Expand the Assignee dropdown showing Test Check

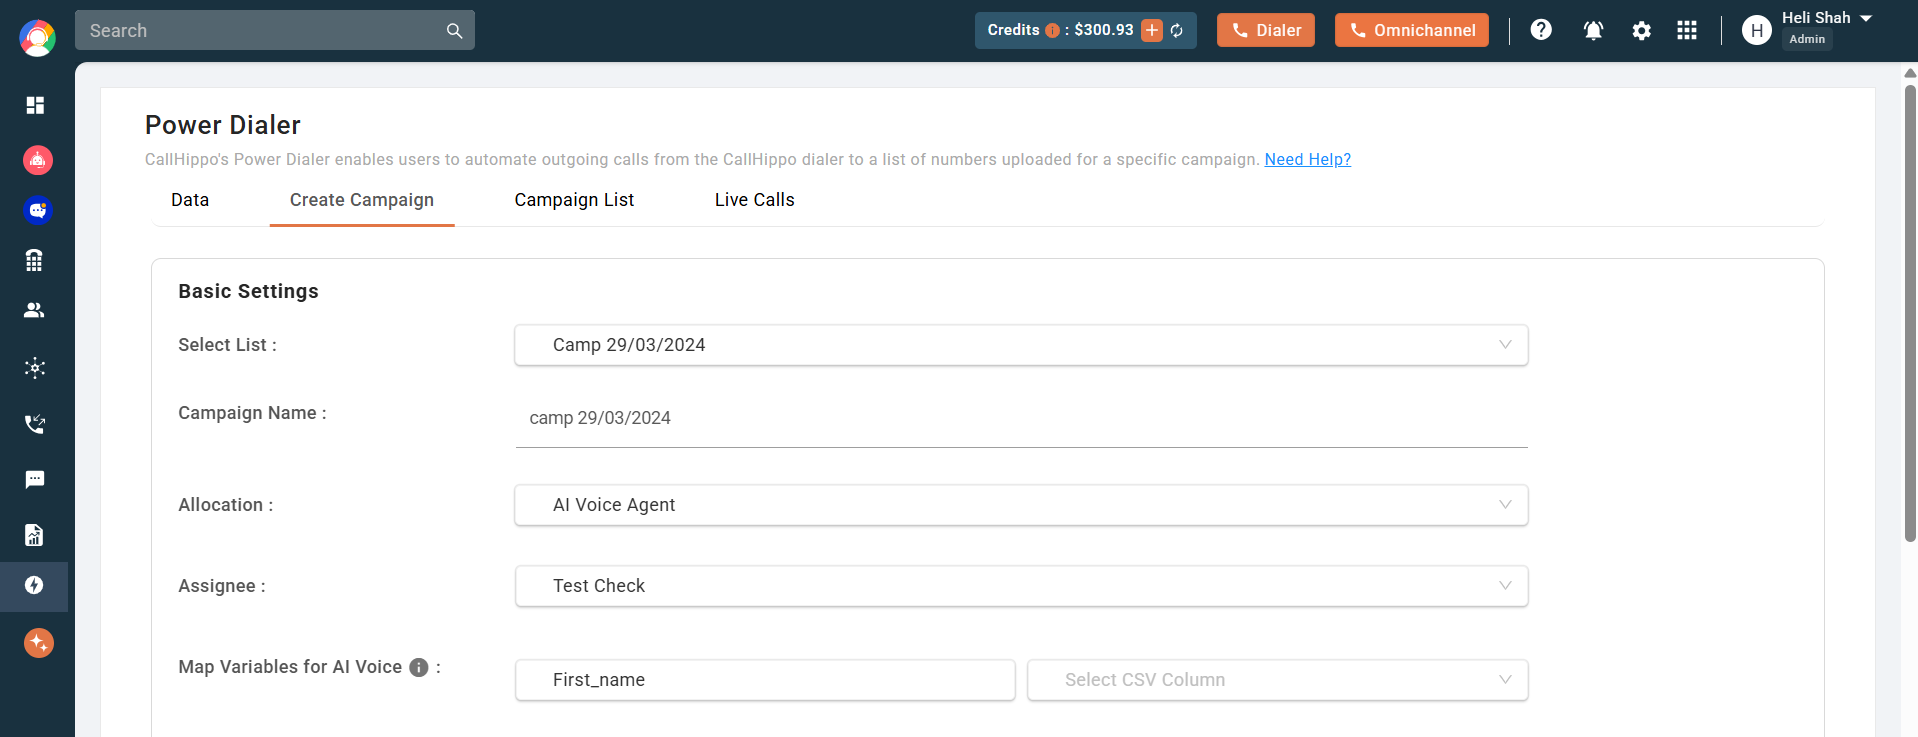point(1021,586)
